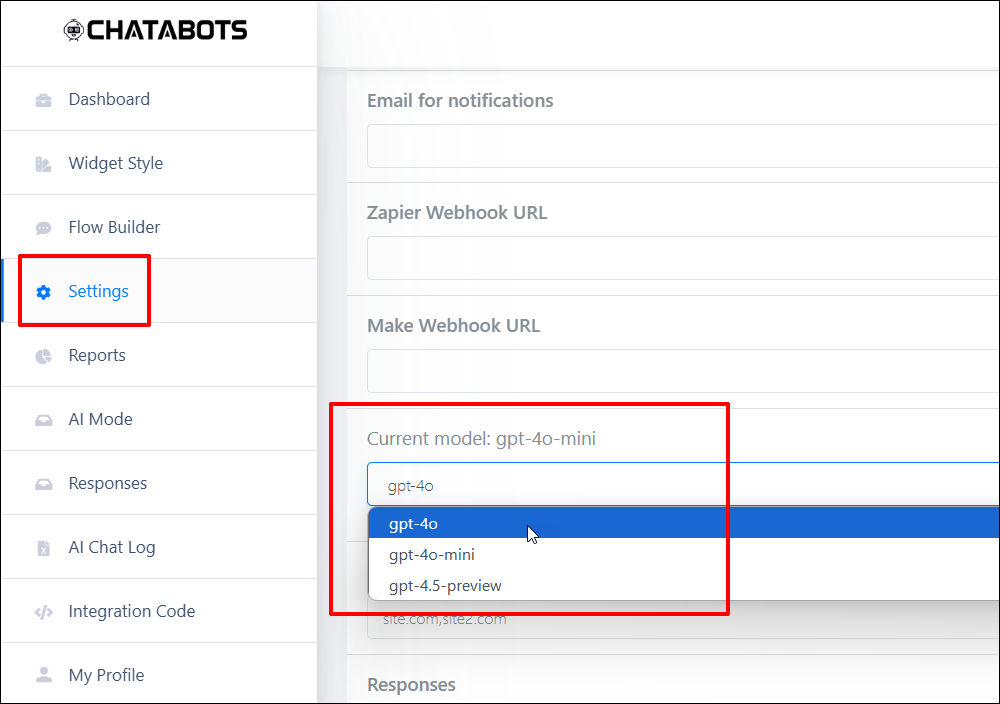Go to the Reports page
The image size is (1000, 704).
tap(97, 355)
